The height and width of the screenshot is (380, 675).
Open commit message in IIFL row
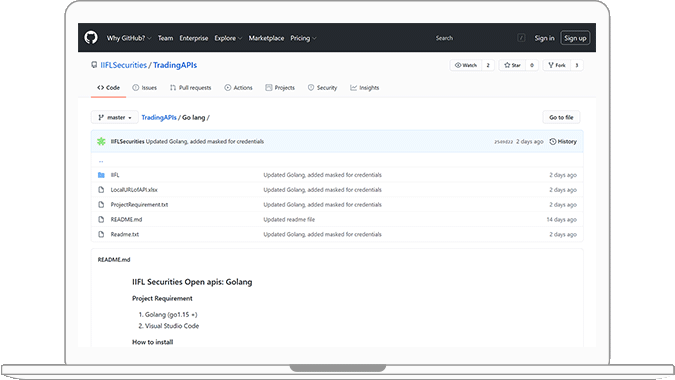pyautogui.click(x=322, y=175)
